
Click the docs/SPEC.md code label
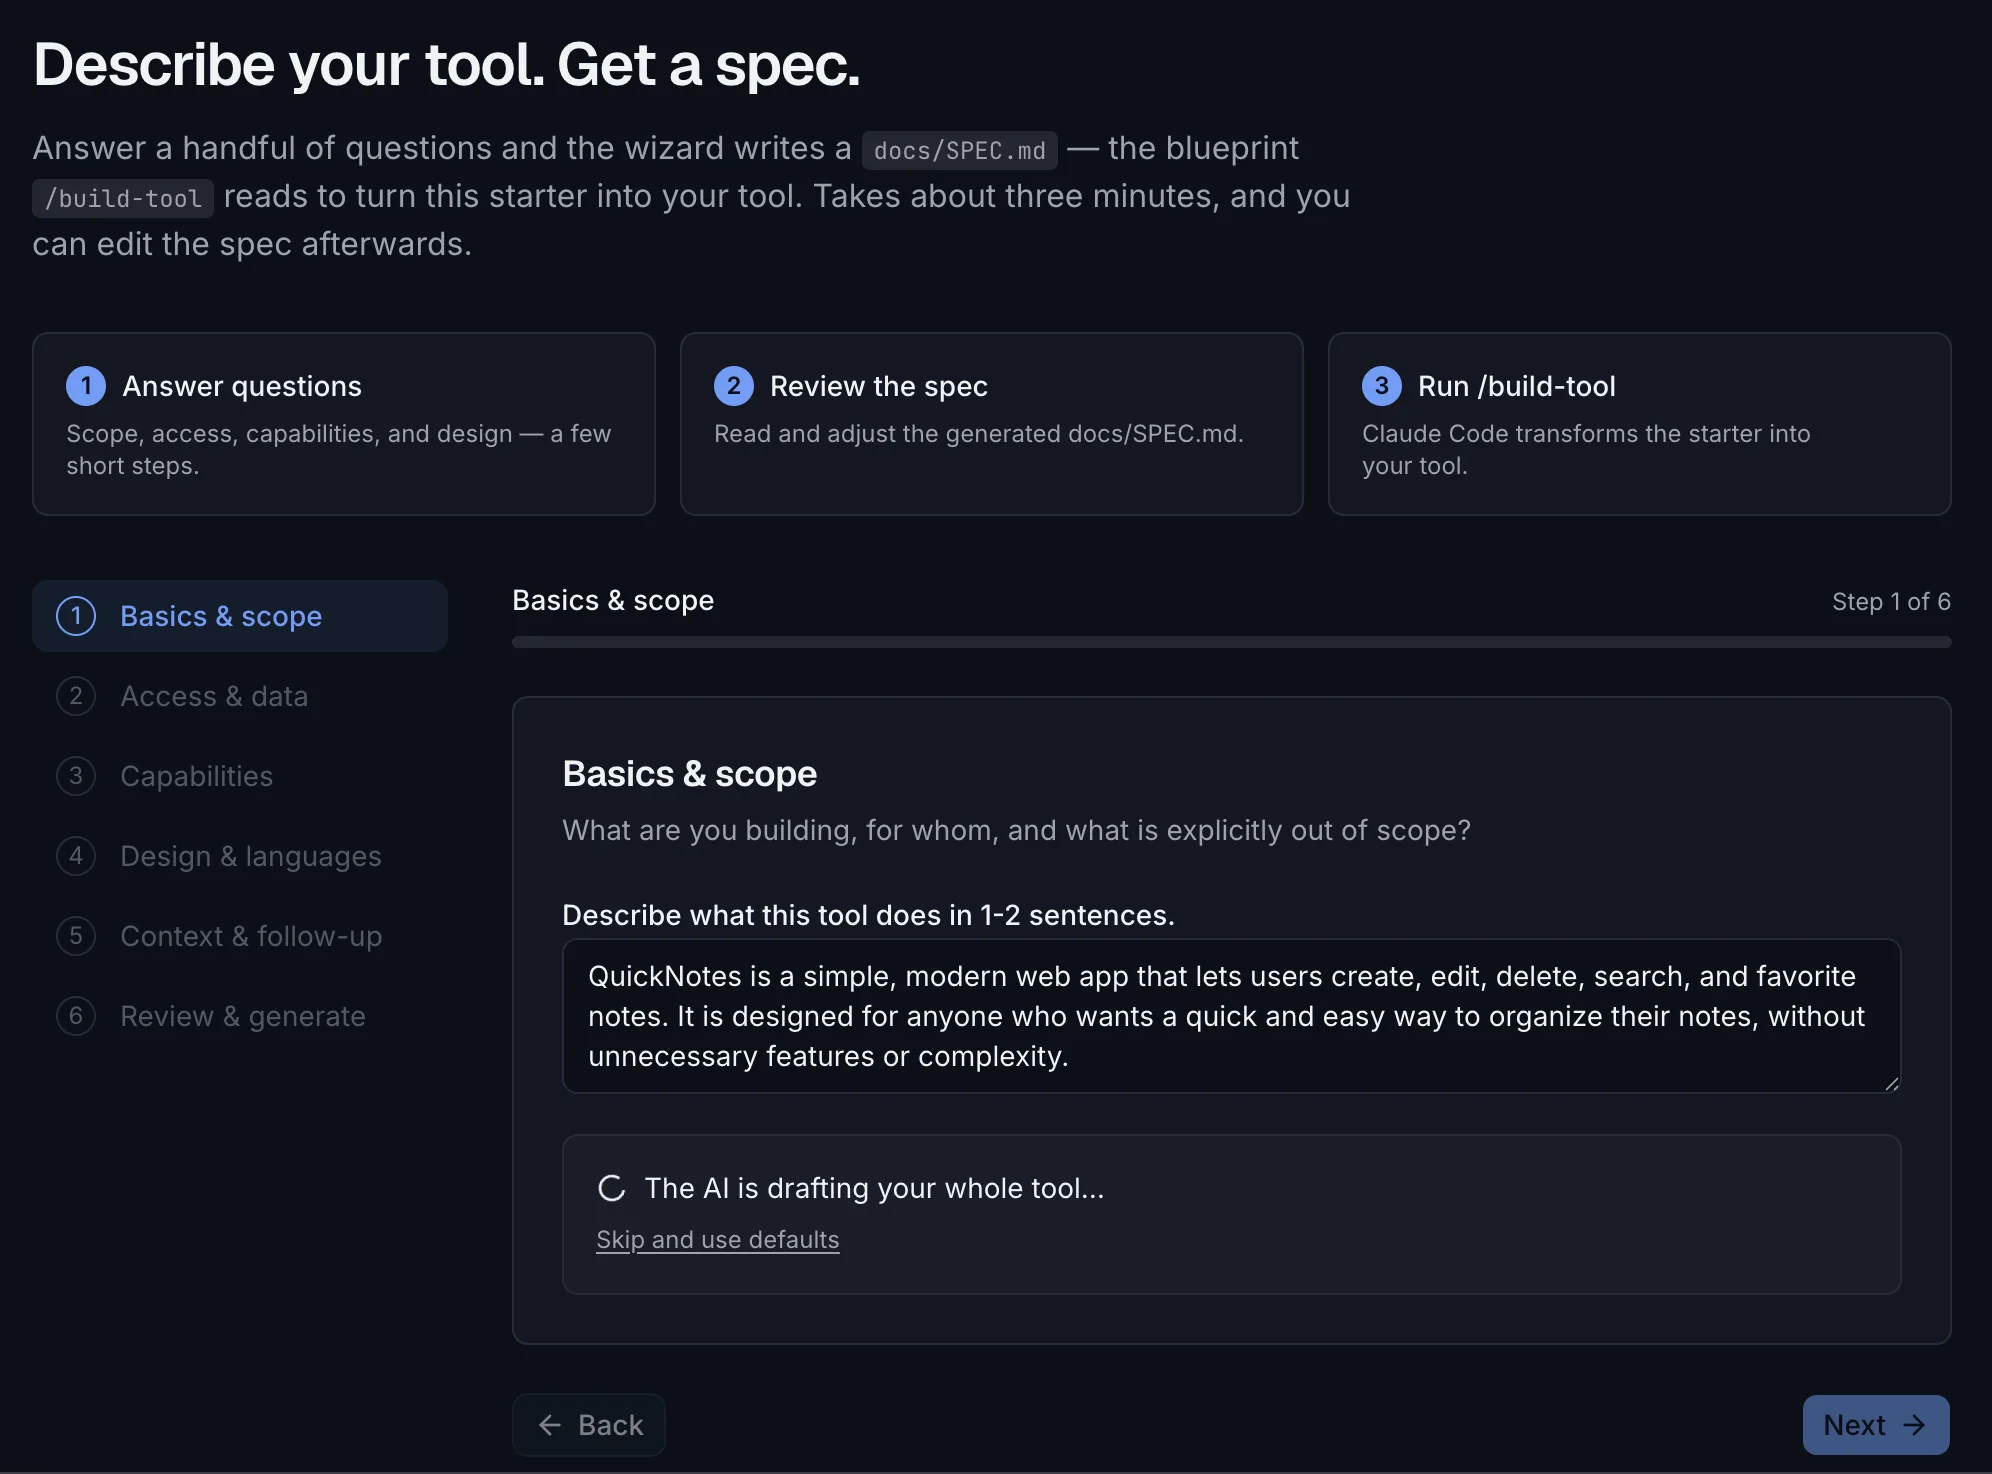pyautogui.click(x=960, y=150)
